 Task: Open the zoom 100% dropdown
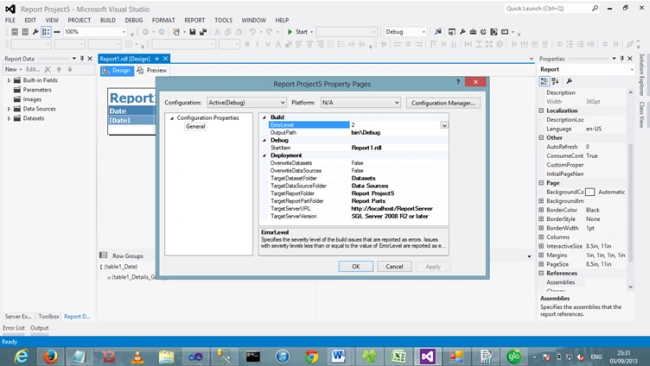click(x=124, y=32)
